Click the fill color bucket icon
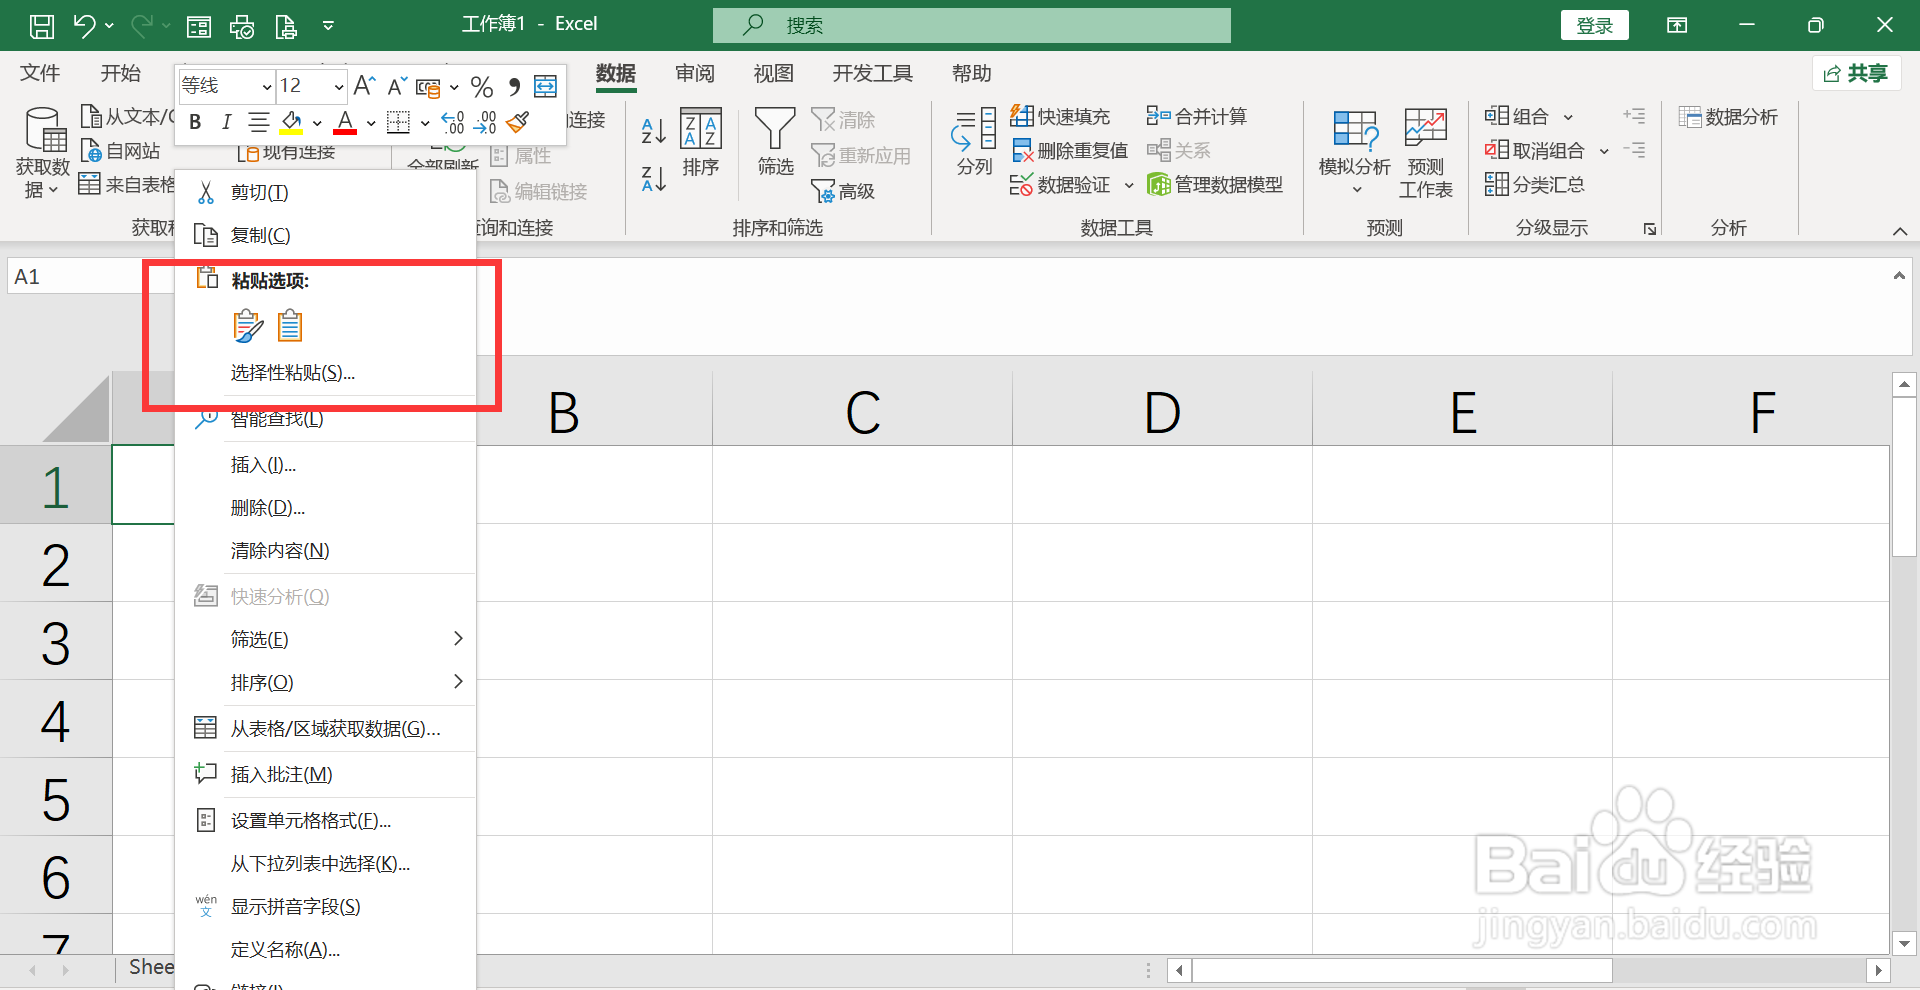 pos(292,122)
